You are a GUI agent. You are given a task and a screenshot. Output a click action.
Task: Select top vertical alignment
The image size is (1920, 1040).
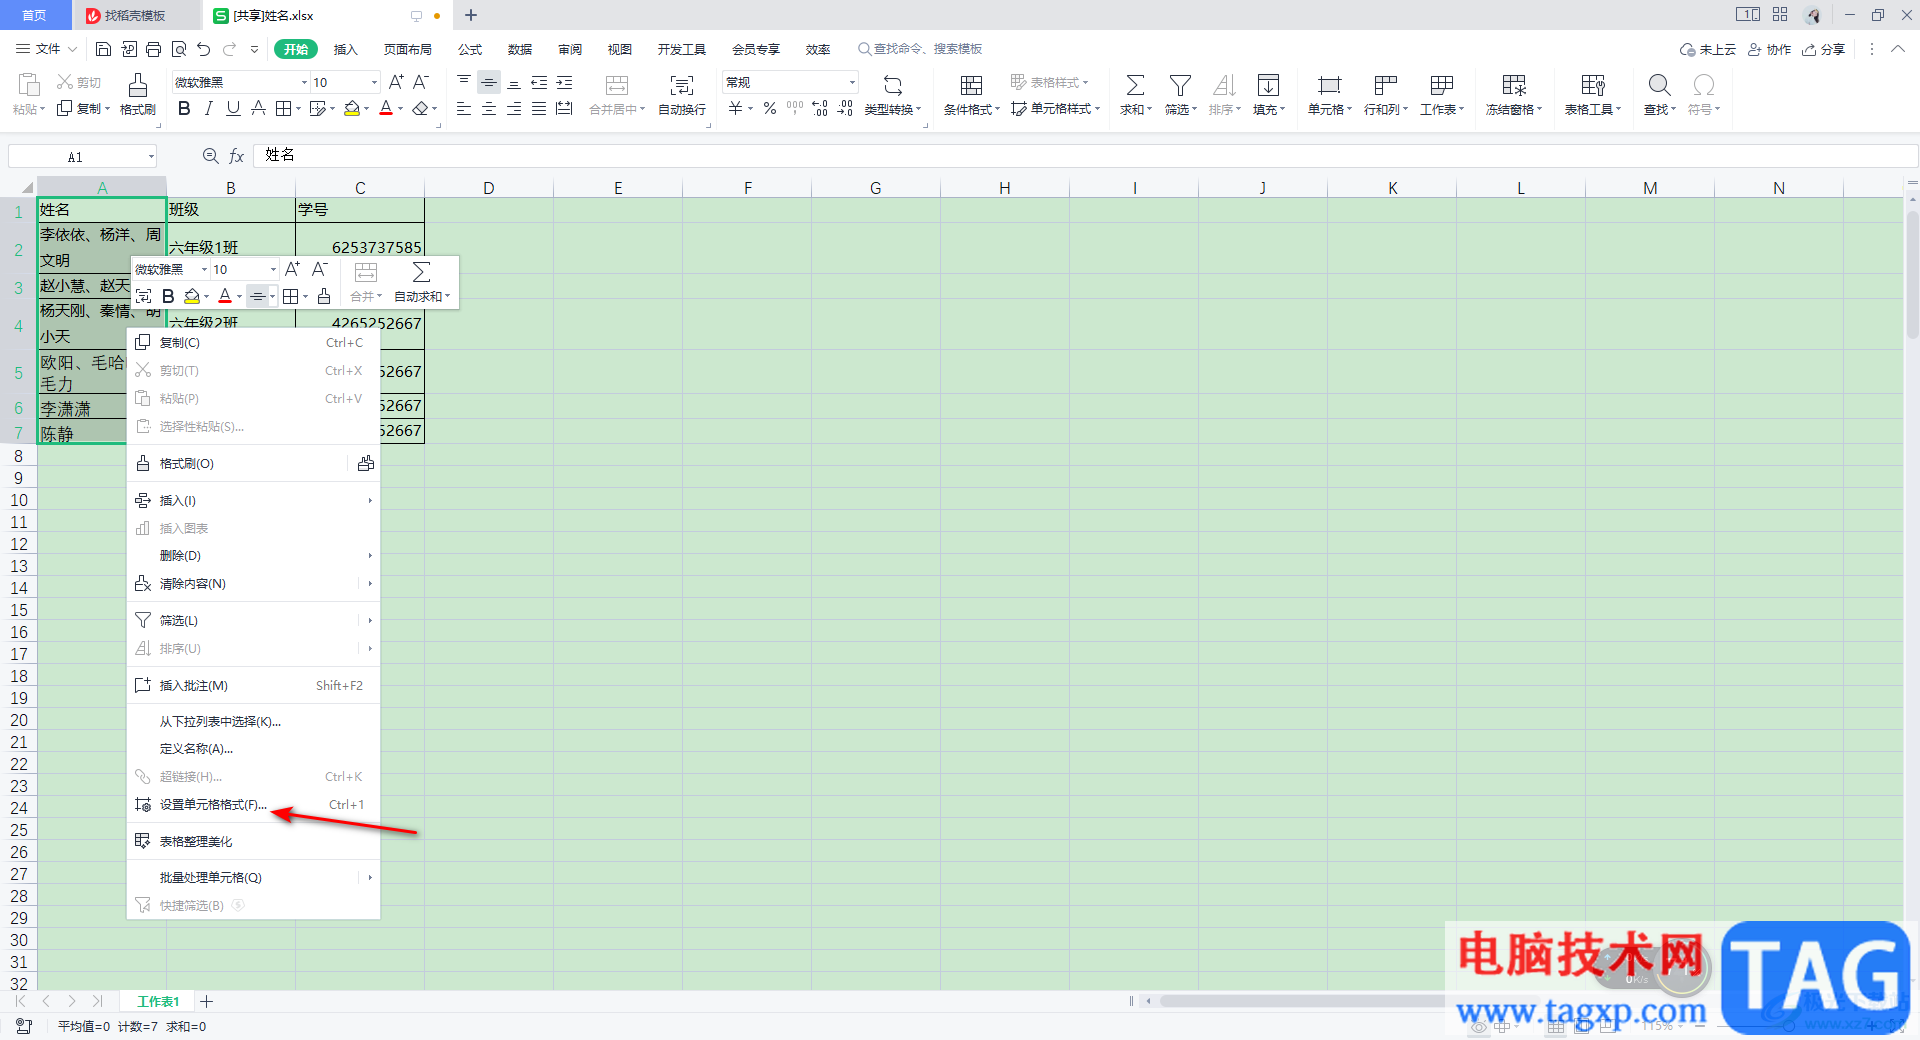(x=464, y=82)
